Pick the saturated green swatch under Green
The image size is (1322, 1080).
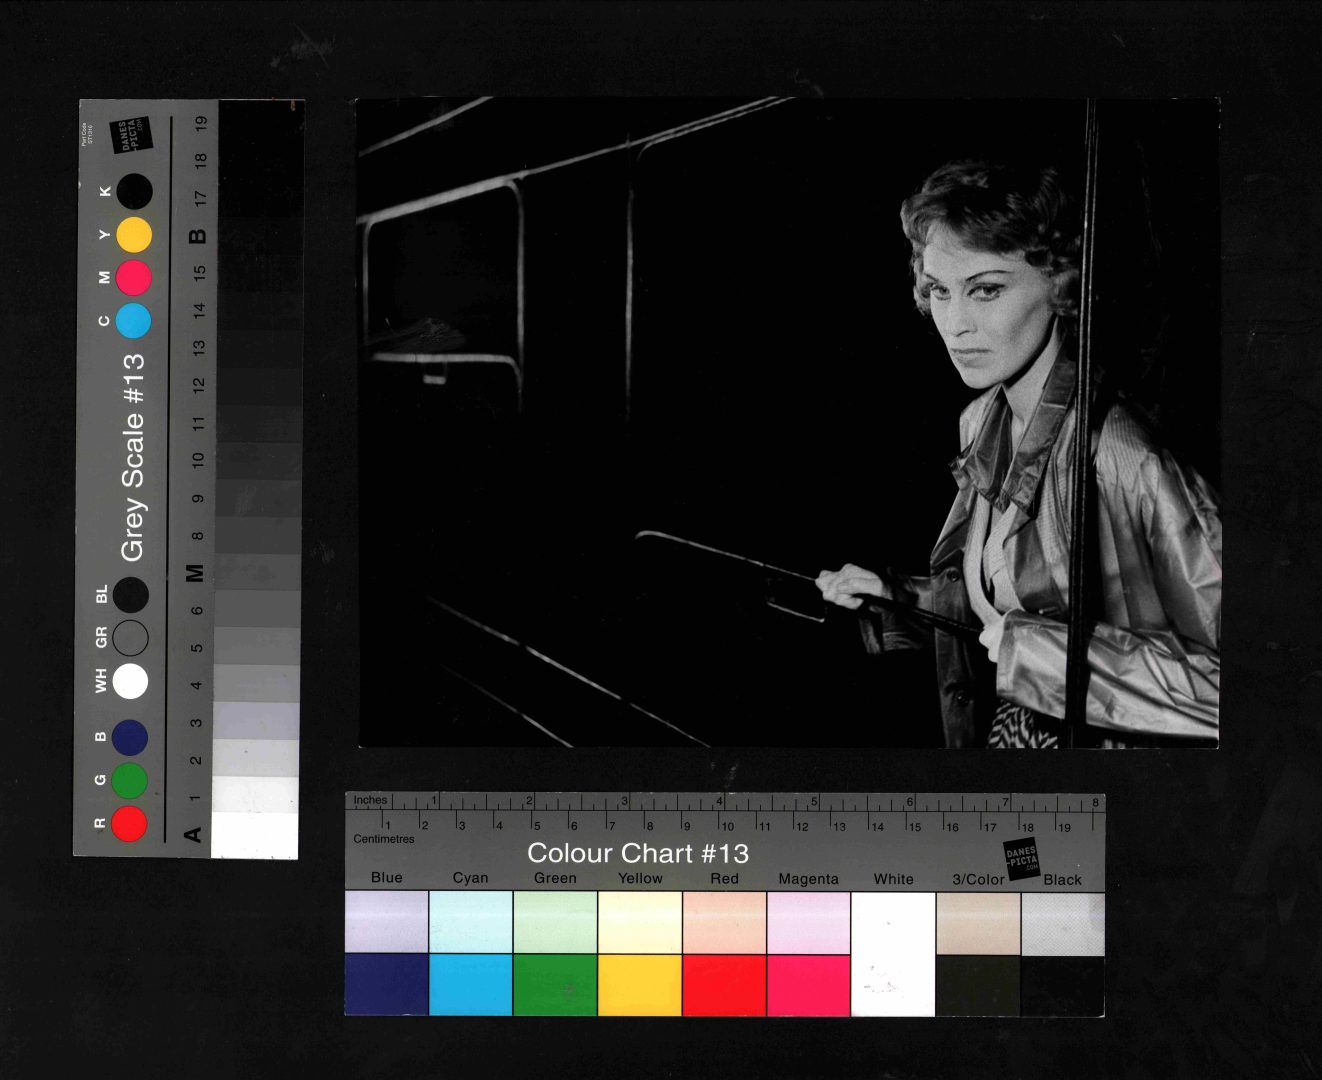[x=555, y=984]
